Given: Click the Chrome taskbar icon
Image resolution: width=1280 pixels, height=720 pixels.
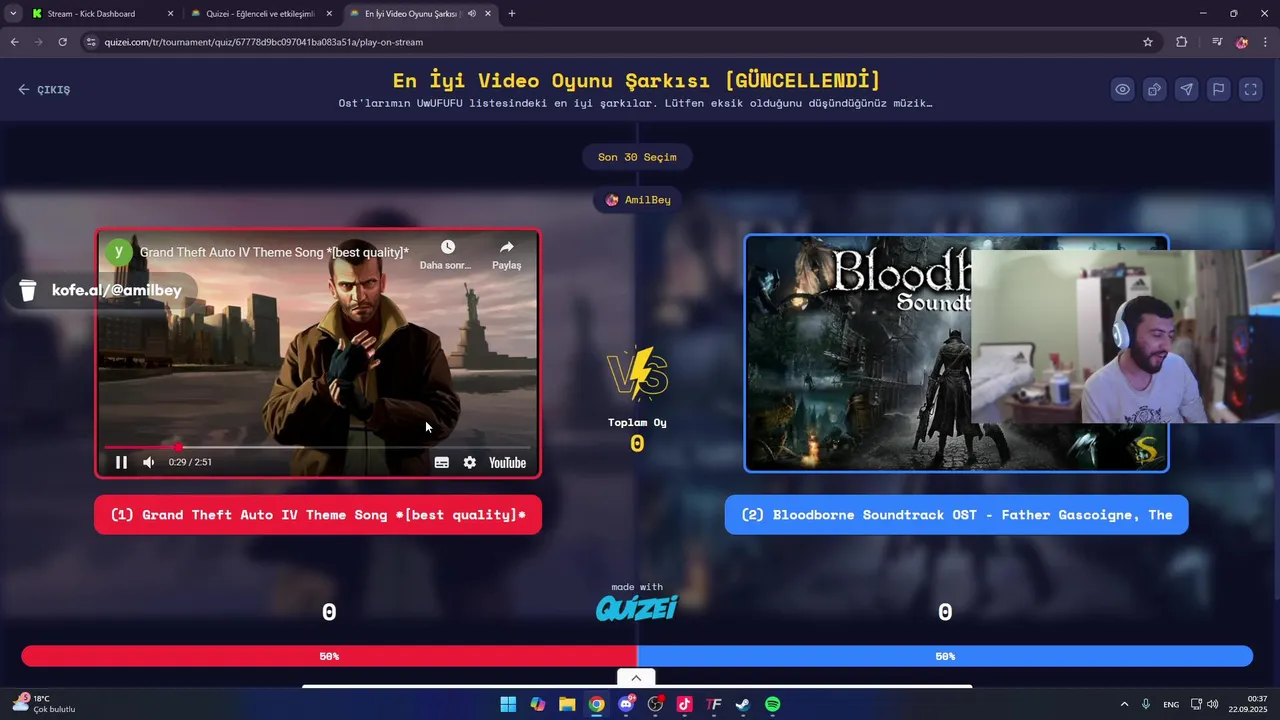Looking at the screenshot, I should click(x=597, y=704).
